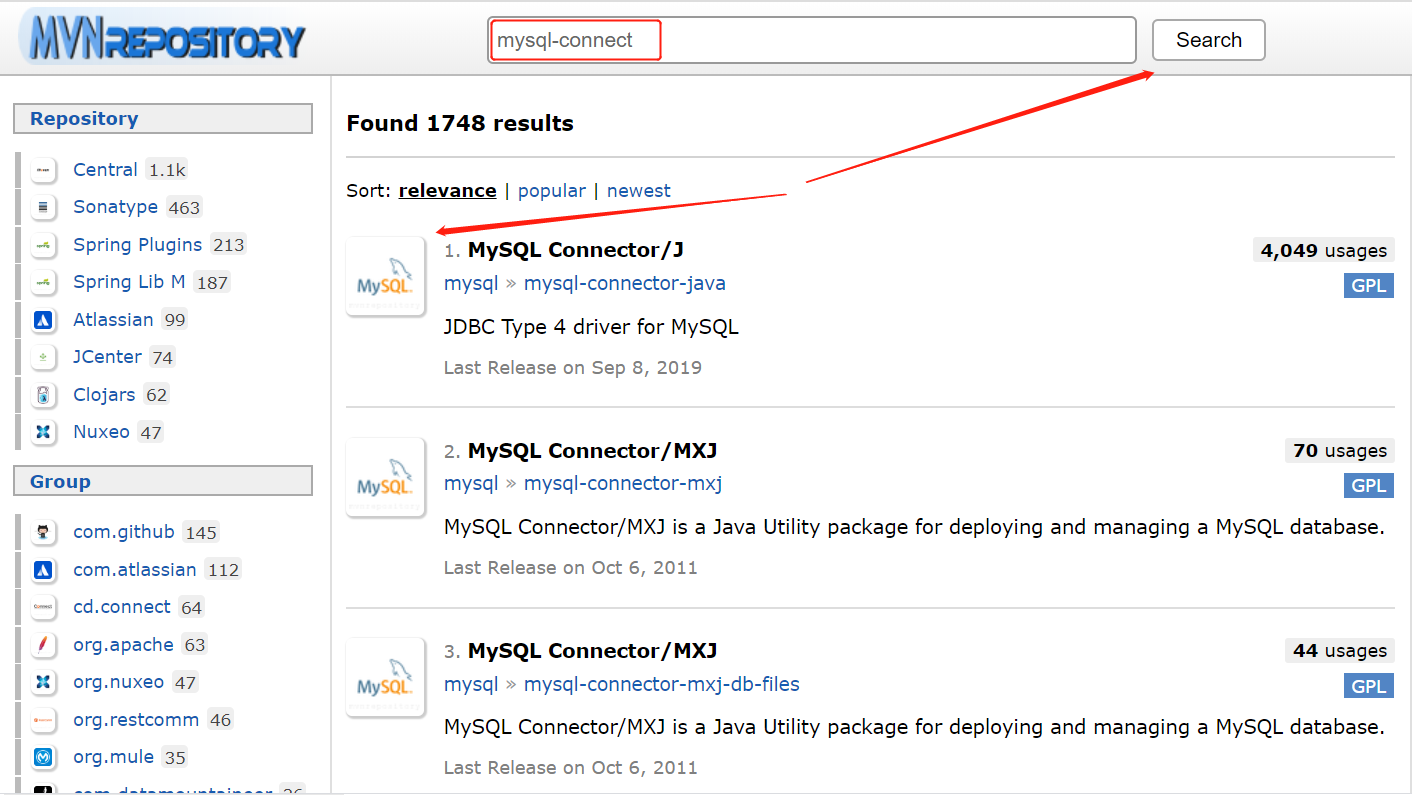Filter by org.mule group link
Screen dimensions: 1412x795
[112, 757]
